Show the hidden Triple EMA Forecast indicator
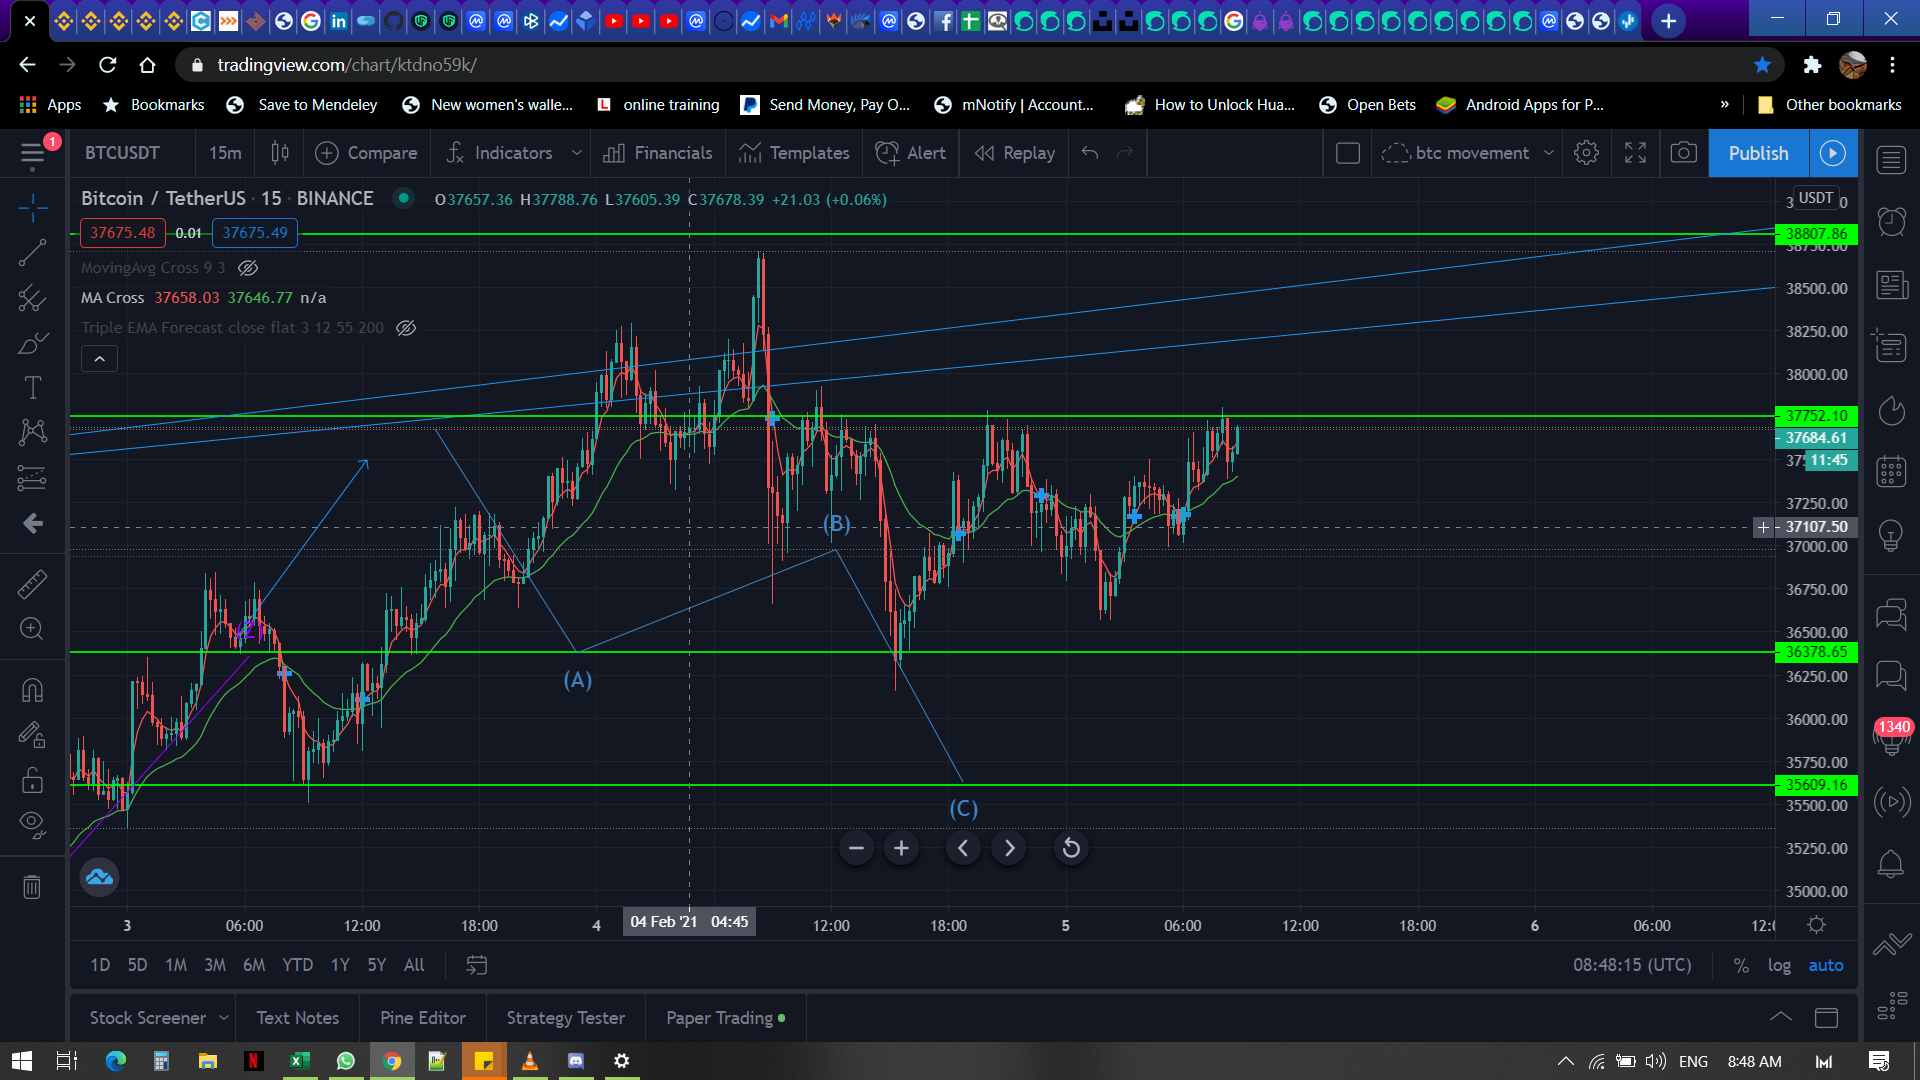Screen dimensions: 1920x1080 pyautogui.click(x=406, y=328)
